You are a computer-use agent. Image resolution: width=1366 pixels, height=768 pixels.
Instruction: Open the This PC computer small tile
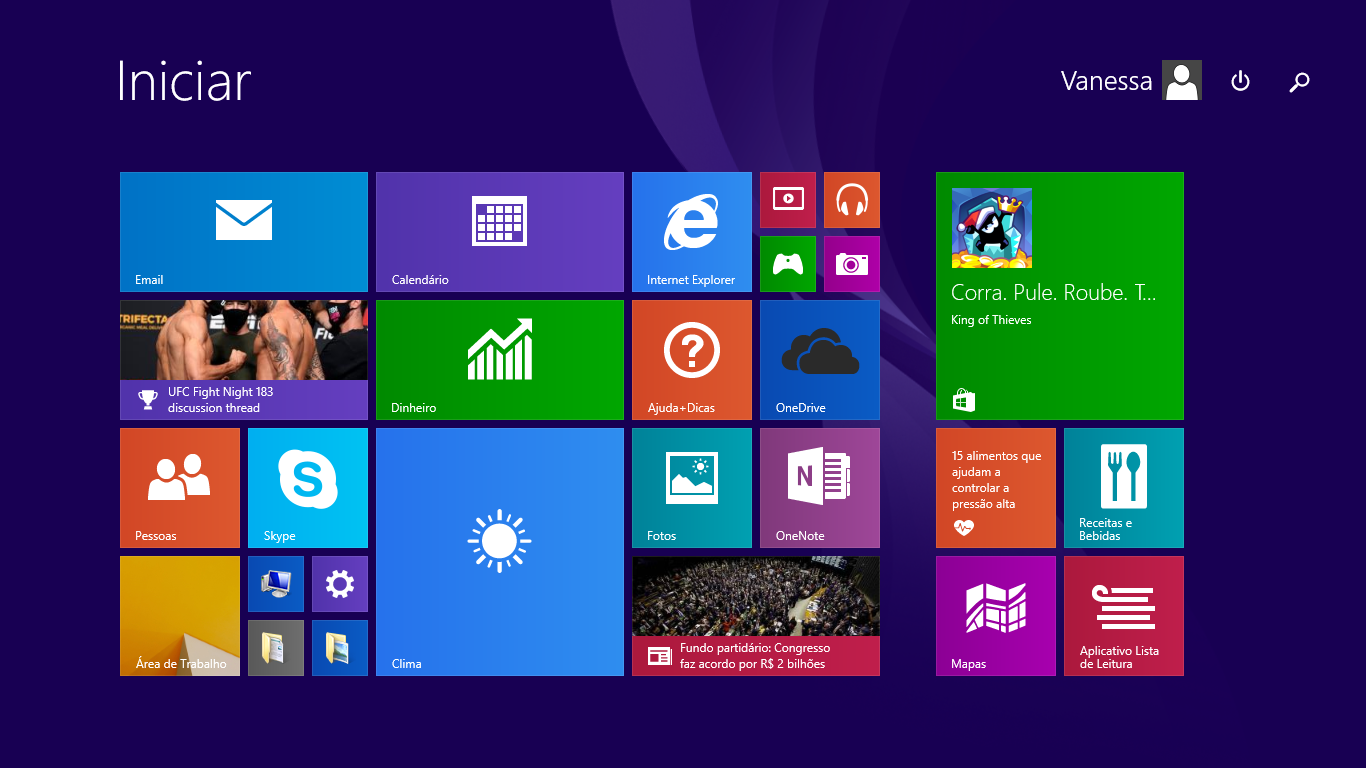(x=276, y=584)
